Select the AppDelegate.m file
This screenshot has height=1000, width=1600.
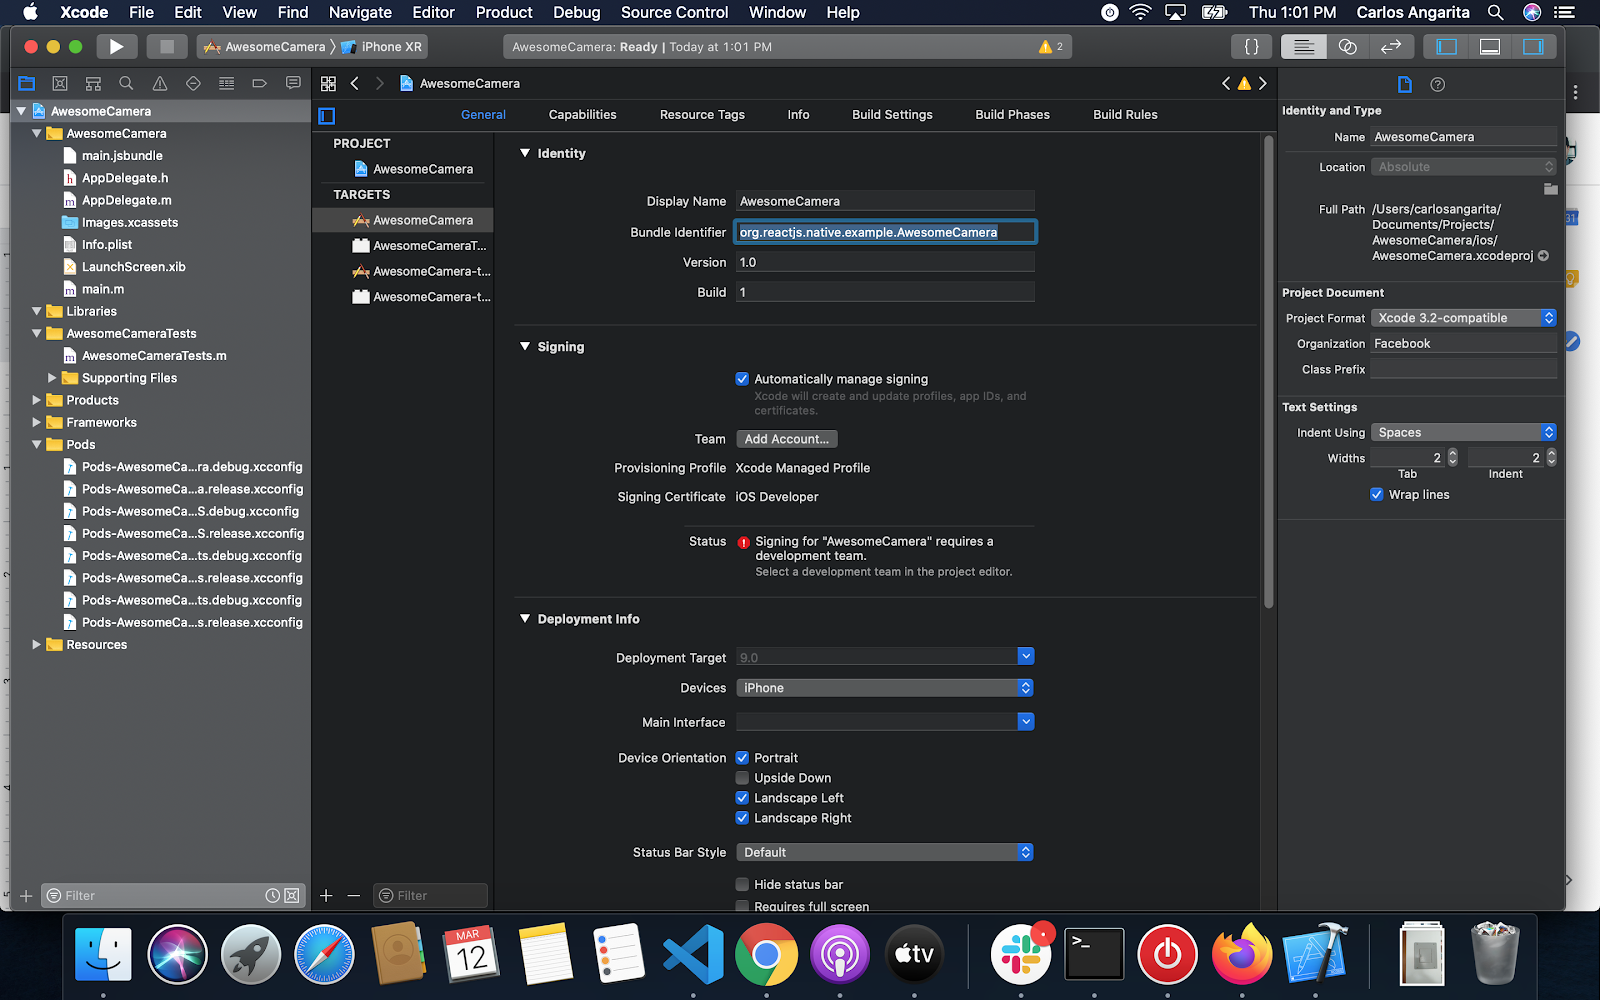coord(126,200)
